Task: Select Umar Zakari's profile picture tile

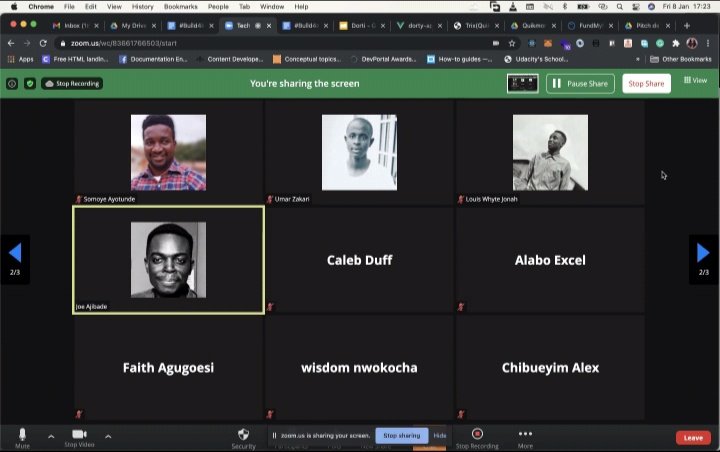Action: [x=359, y=153]
